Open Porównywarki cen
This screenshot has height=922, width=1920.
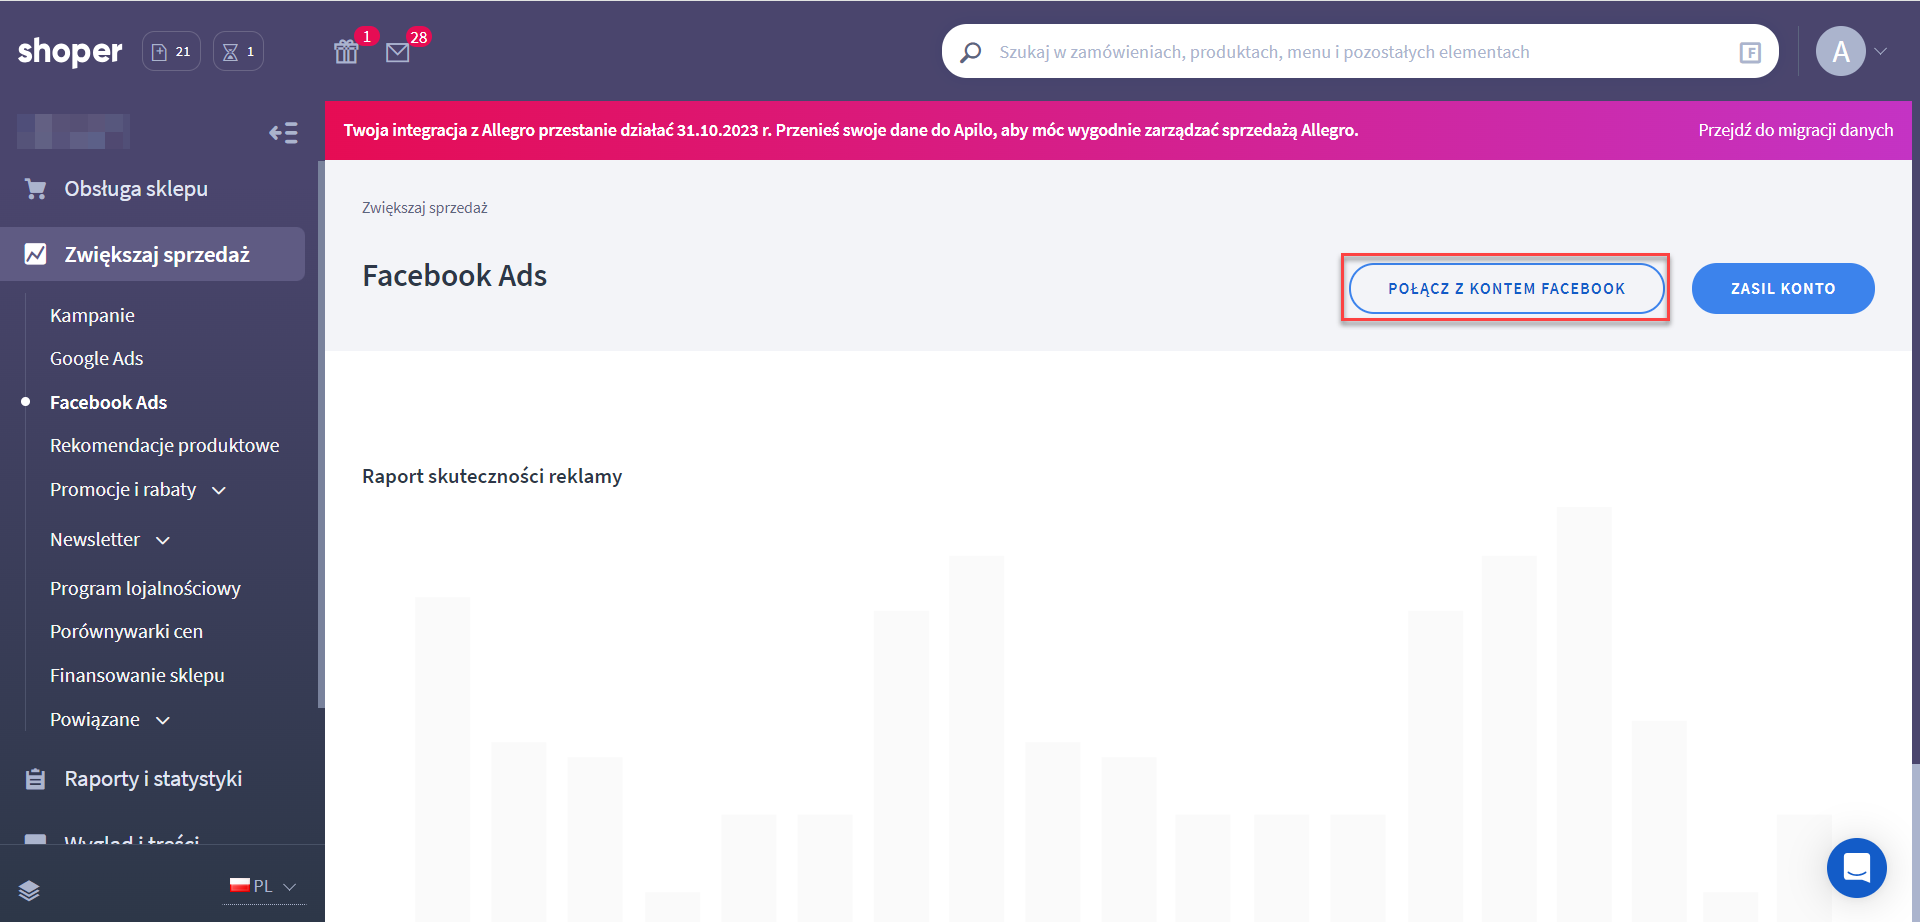tap(126, 632)
